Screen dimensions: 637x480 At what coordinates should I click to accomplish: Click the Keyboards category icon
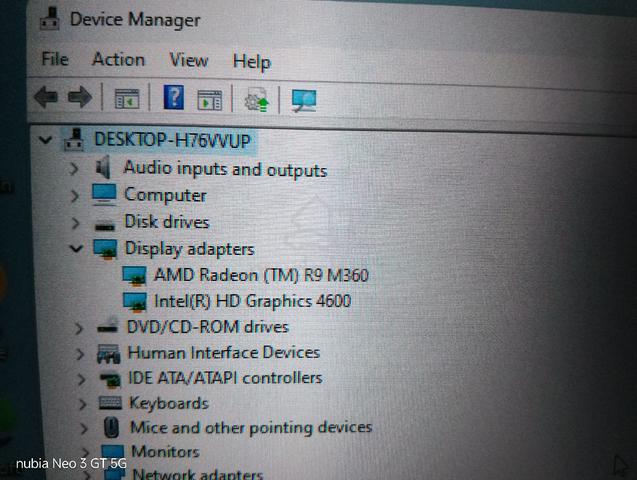[x=110, y=403]
